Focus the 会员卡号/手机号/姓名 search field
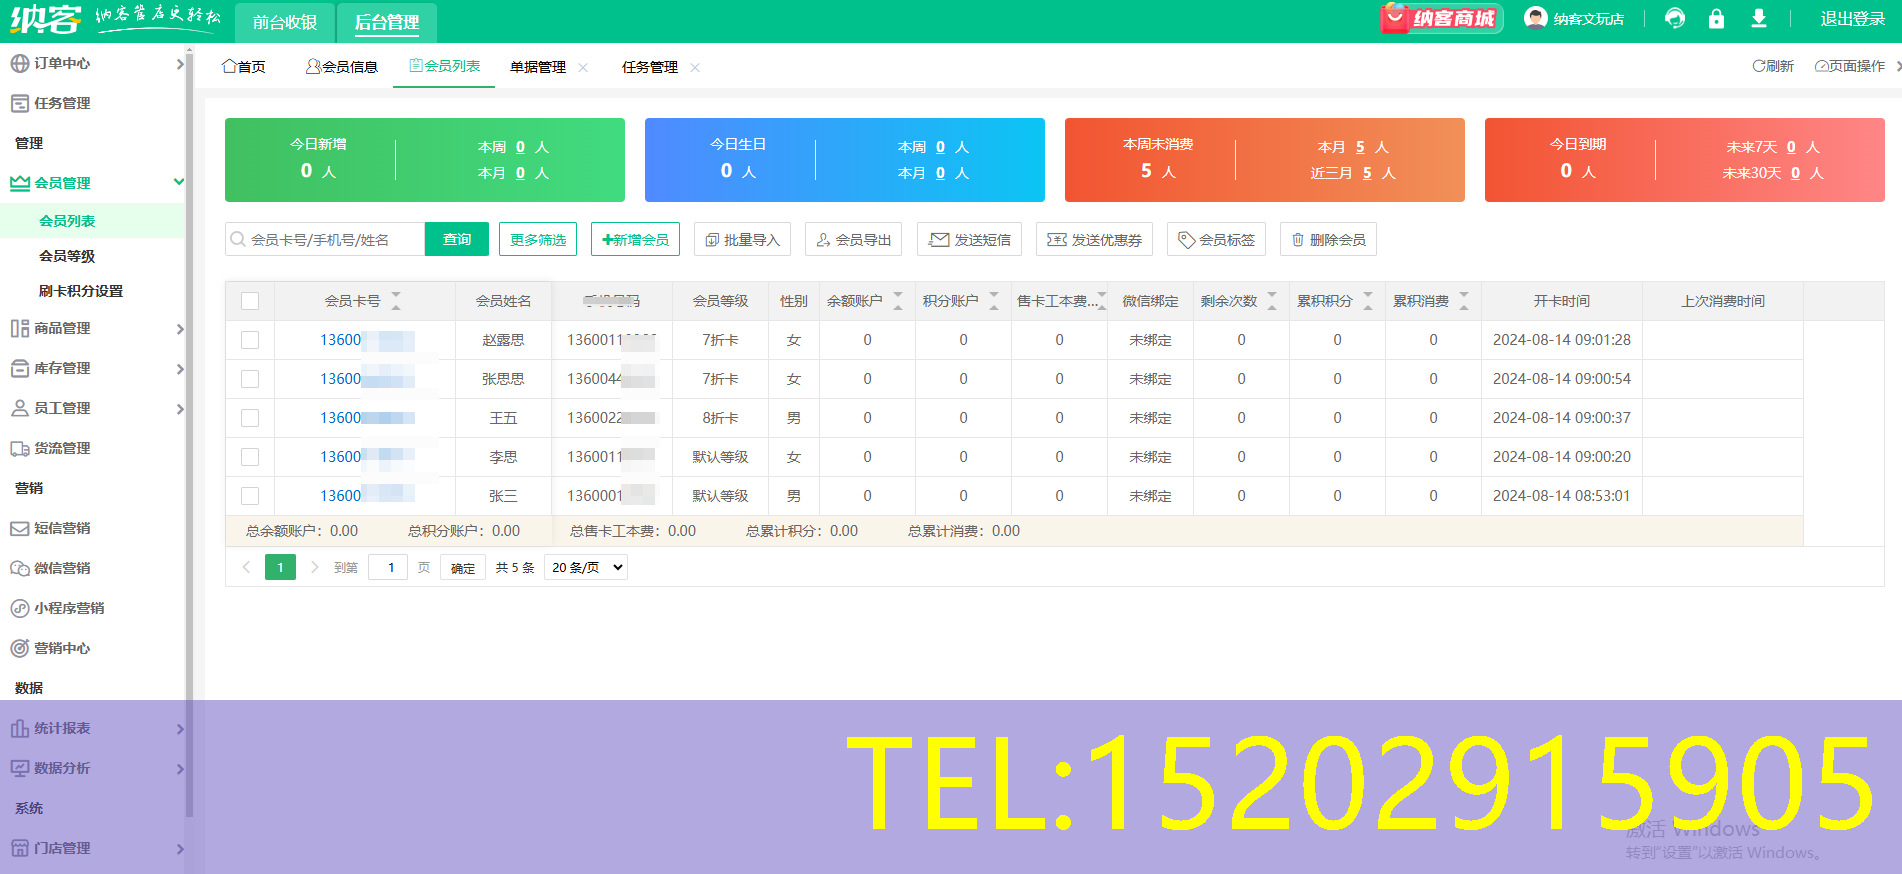Screen dimensions: 1902x874 click(x=330, y=240)
